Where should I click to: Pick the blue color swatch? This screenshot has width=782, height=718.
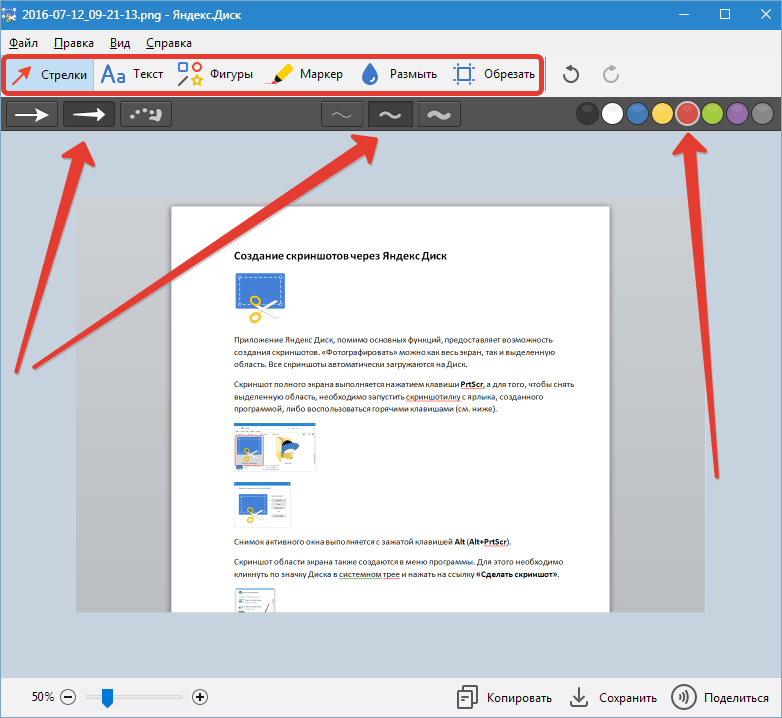pyautogui.click(x=637, y=114)
